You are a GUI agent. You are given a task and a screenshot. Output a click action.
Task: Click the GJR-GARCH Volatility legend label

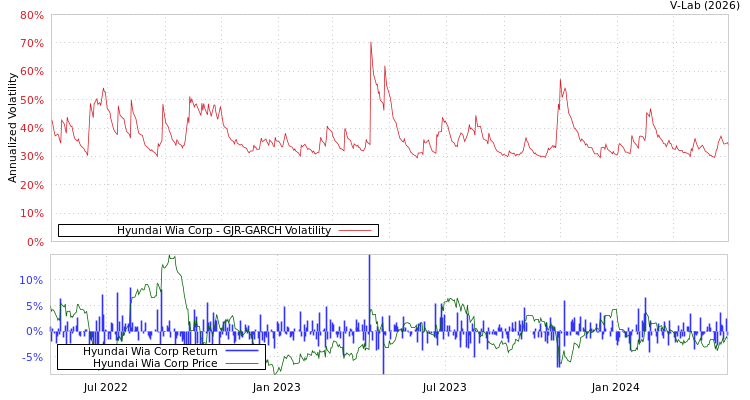(223, 231)
